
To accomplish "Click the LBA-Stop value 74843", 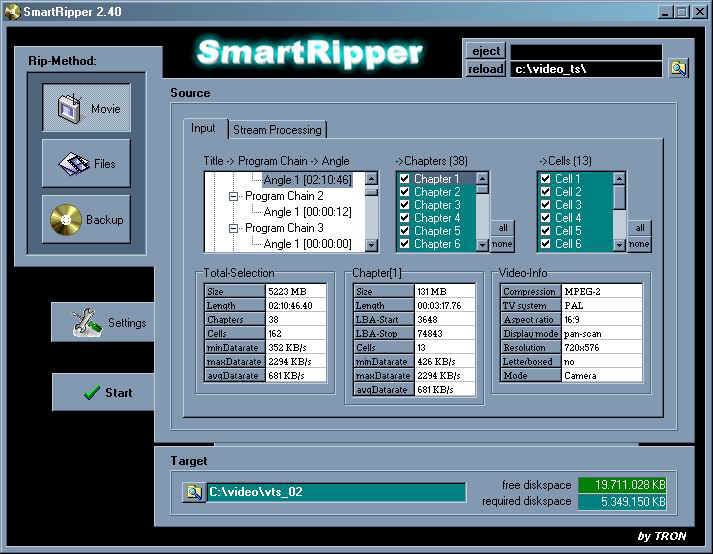I will (445, 334).
